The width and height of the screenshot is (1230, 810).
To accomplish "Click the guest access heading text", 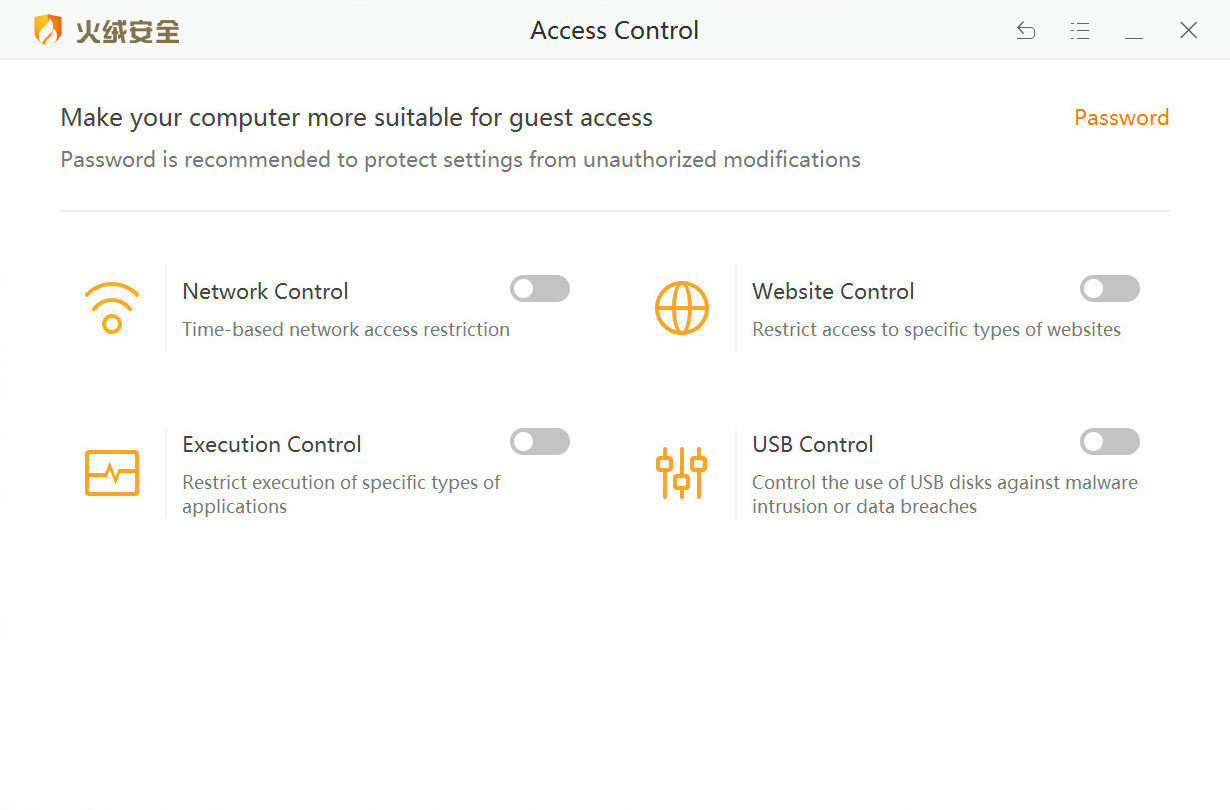I will point(356,117).
